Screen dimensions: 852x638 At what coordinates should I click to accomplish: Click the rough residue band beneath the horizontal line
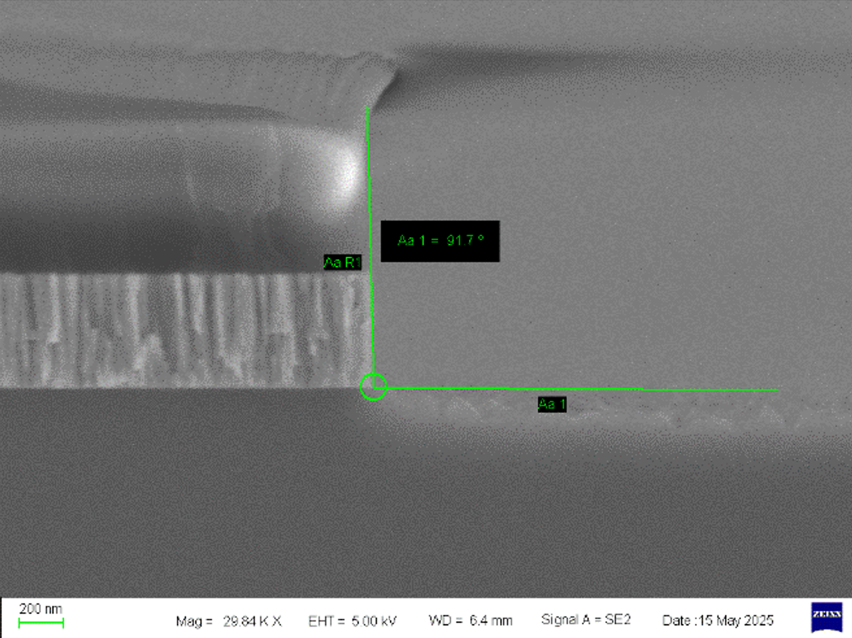pos(600,412)
